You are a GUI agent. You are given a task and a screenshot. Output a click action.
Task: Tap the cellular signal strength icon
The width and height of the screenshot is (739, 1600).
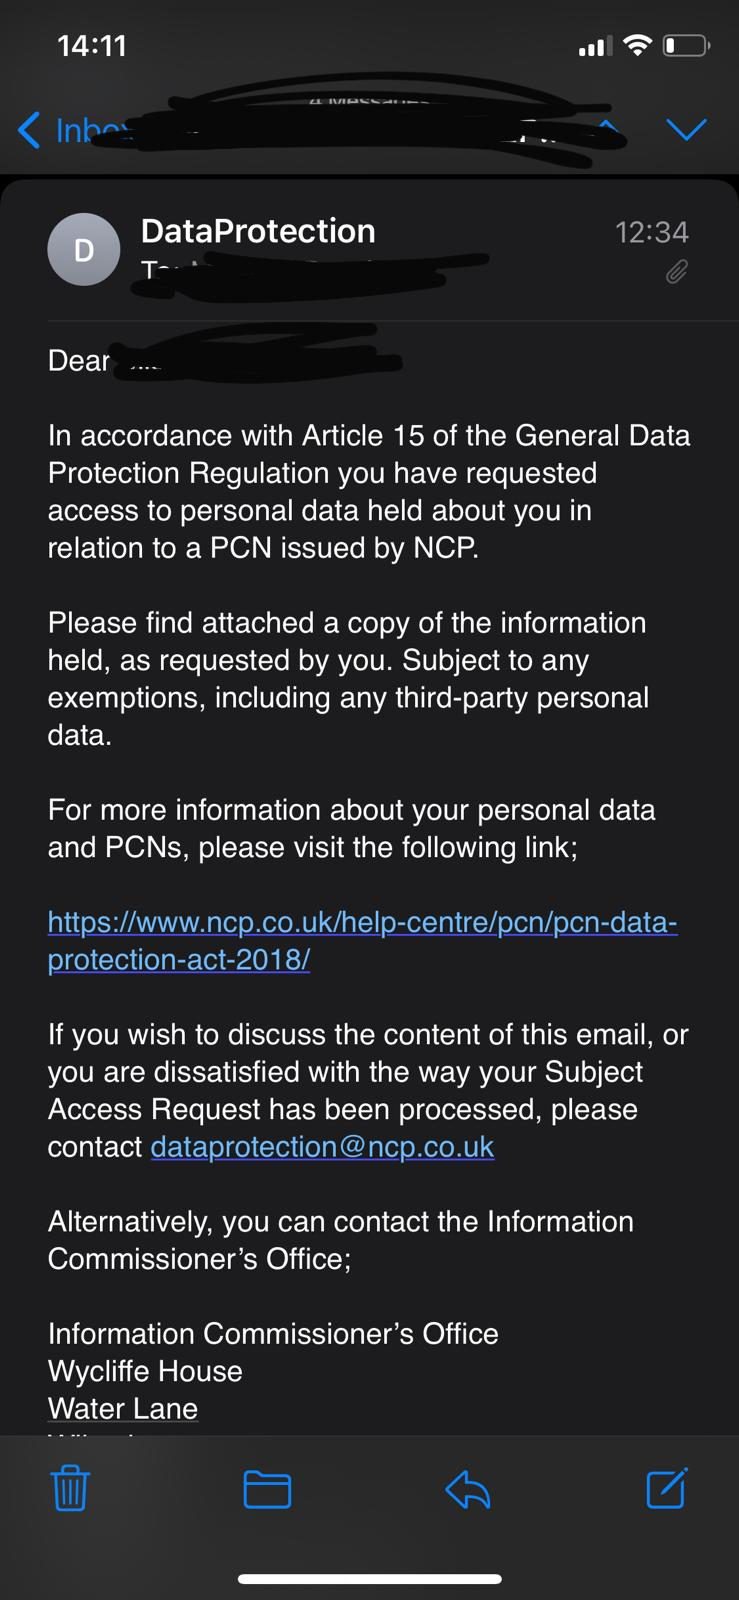tap(595, 46)
